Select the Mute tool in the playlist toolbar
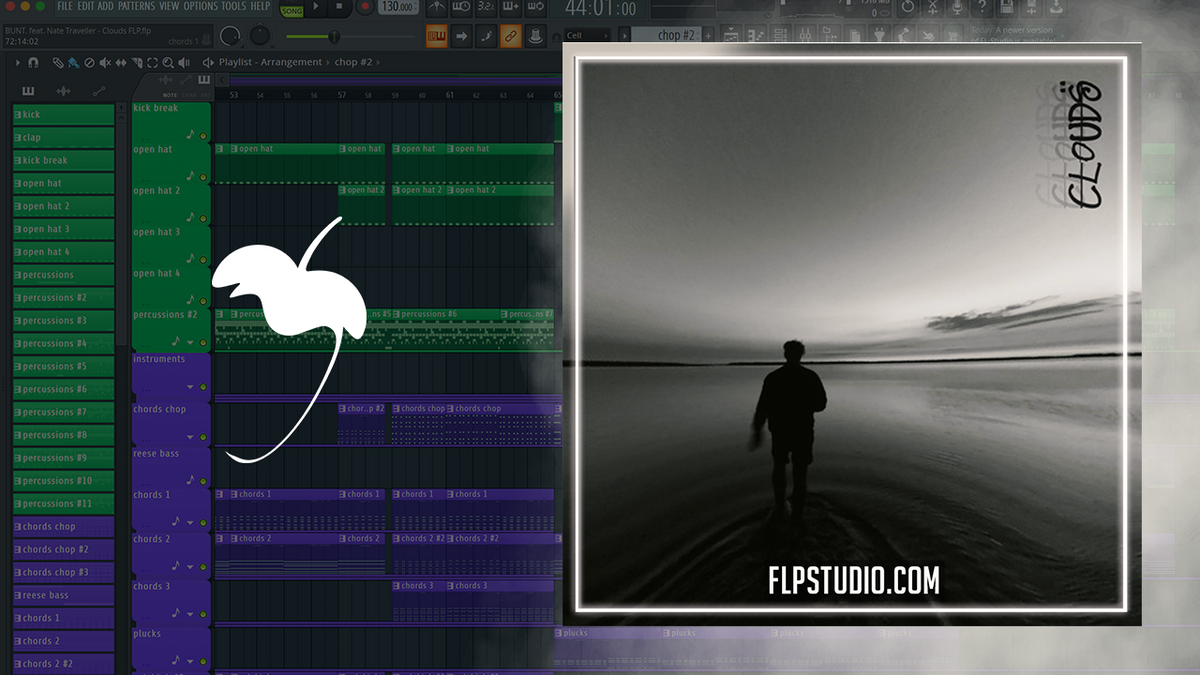Screen dimensions: 1200x675 click(x=105, y=61)
